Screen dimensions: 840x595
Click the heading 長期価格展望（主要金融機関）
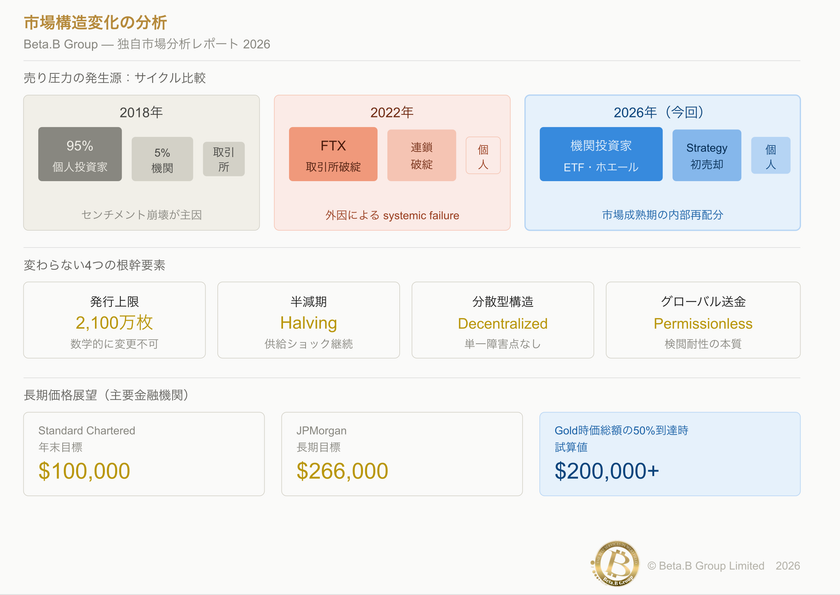pyautogui.click(x=106, y=395)
